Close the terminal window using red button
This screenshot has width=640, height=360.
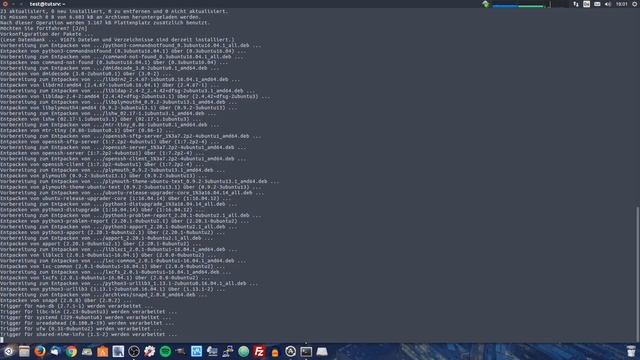click(x=5, y=4)
